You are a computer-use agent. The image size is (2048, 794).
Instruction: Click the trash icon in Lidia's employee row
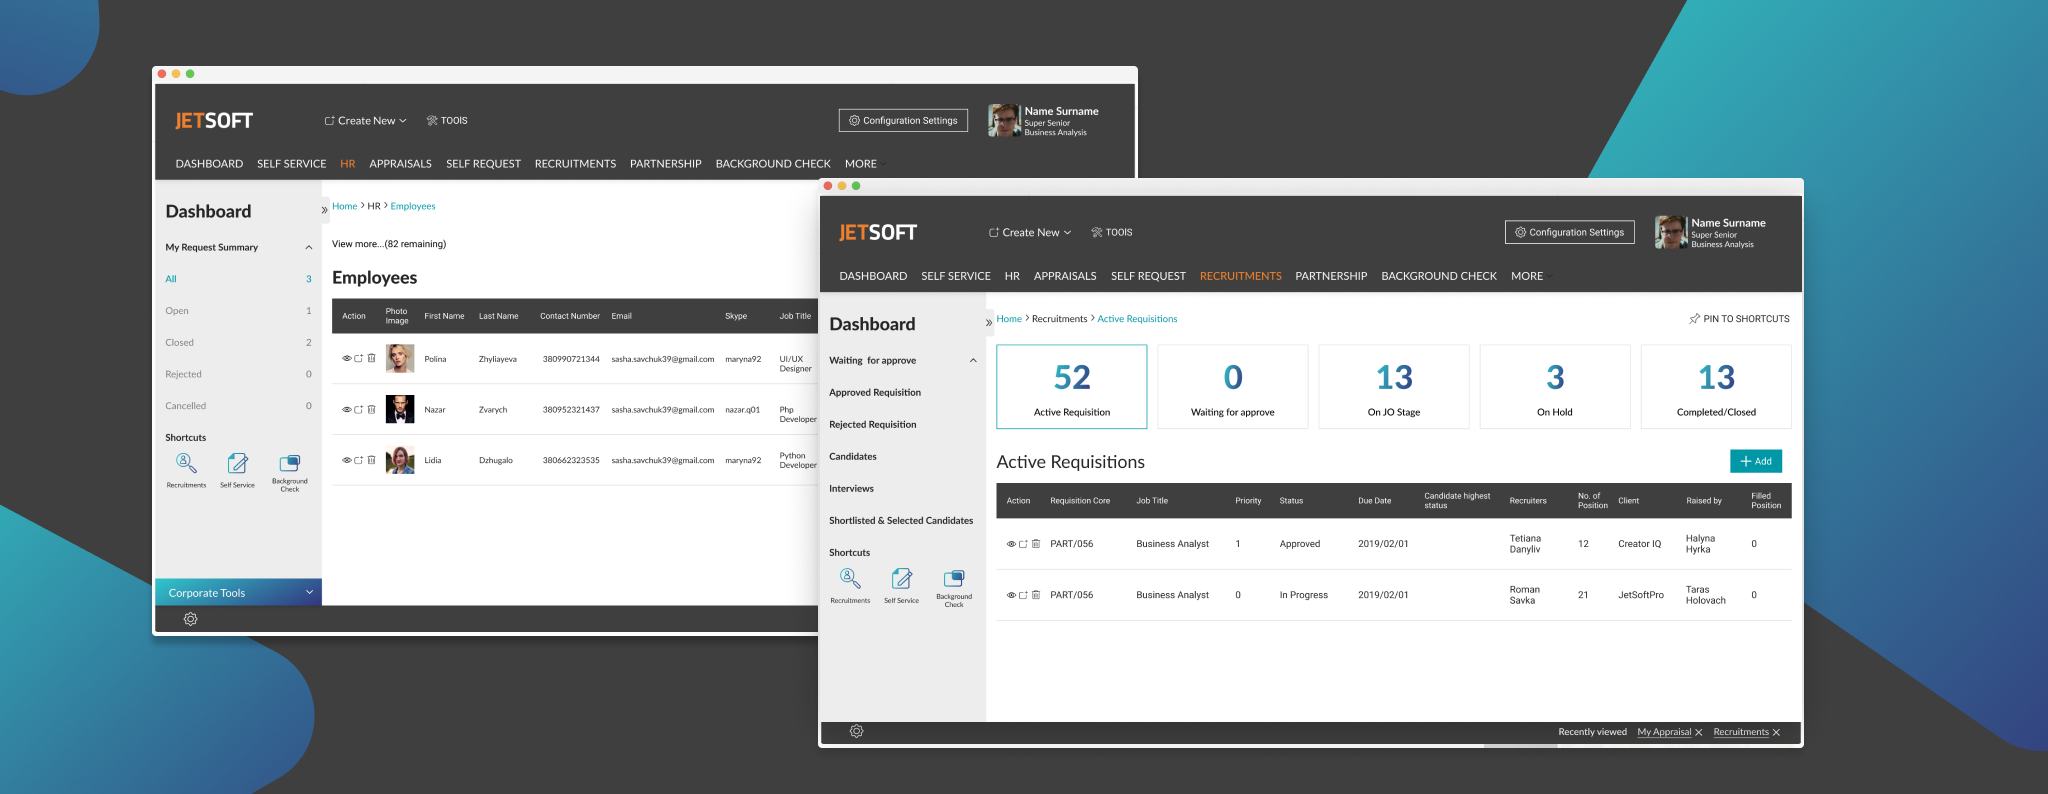pyautogui.click(x=371, y=460)
